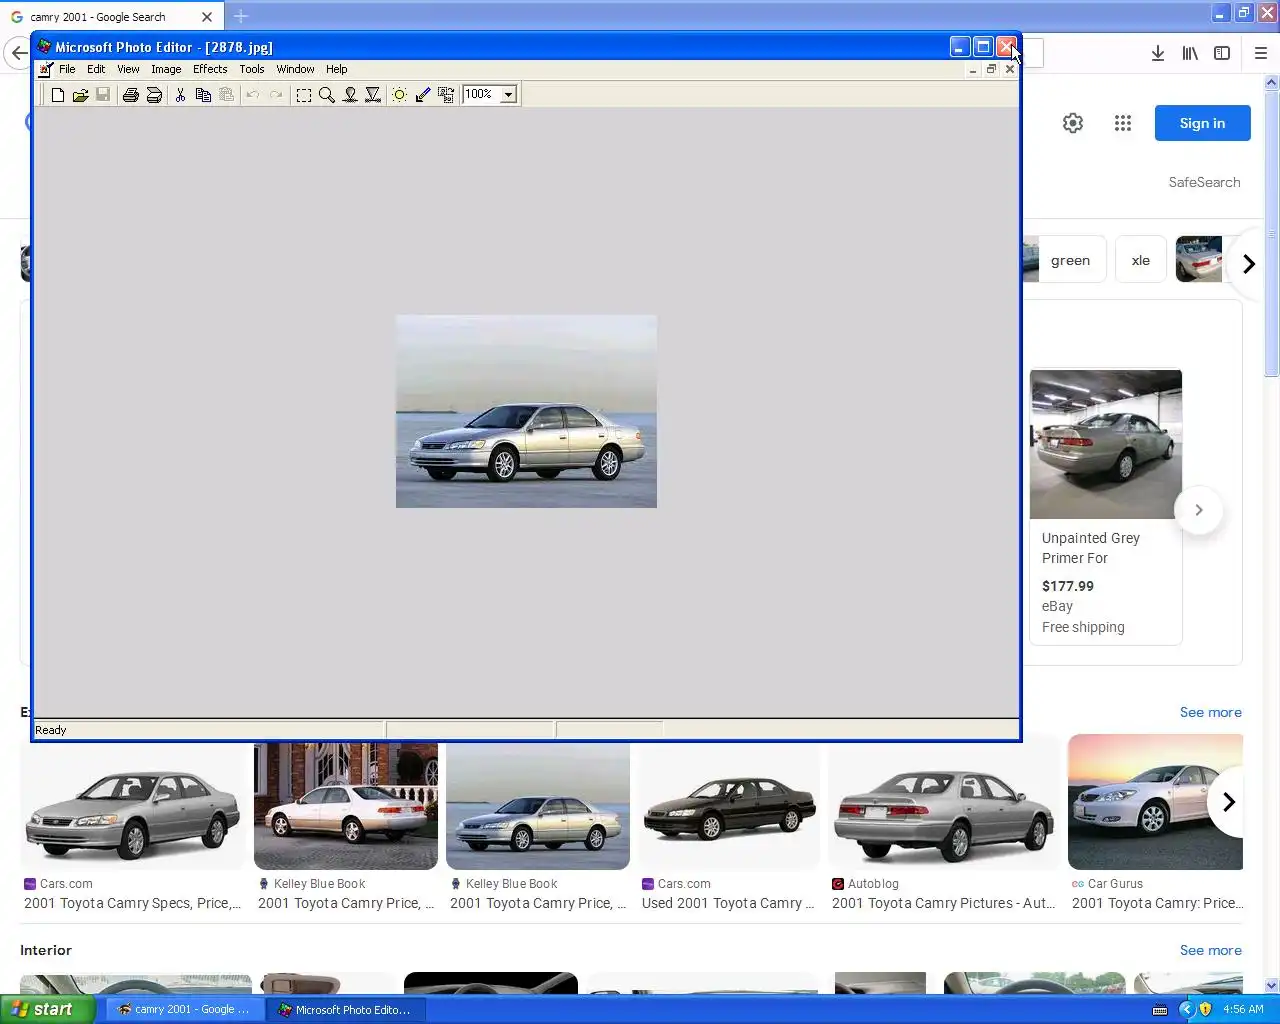1280x1024 pixels.
Task: Close the 2878.jpg inner document window
Action: pyautogui.click(x=1010, y=70)
